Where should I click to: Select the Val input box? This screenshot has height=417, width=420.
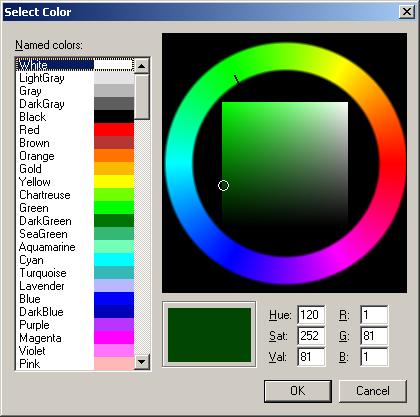(x=311, y=357)
